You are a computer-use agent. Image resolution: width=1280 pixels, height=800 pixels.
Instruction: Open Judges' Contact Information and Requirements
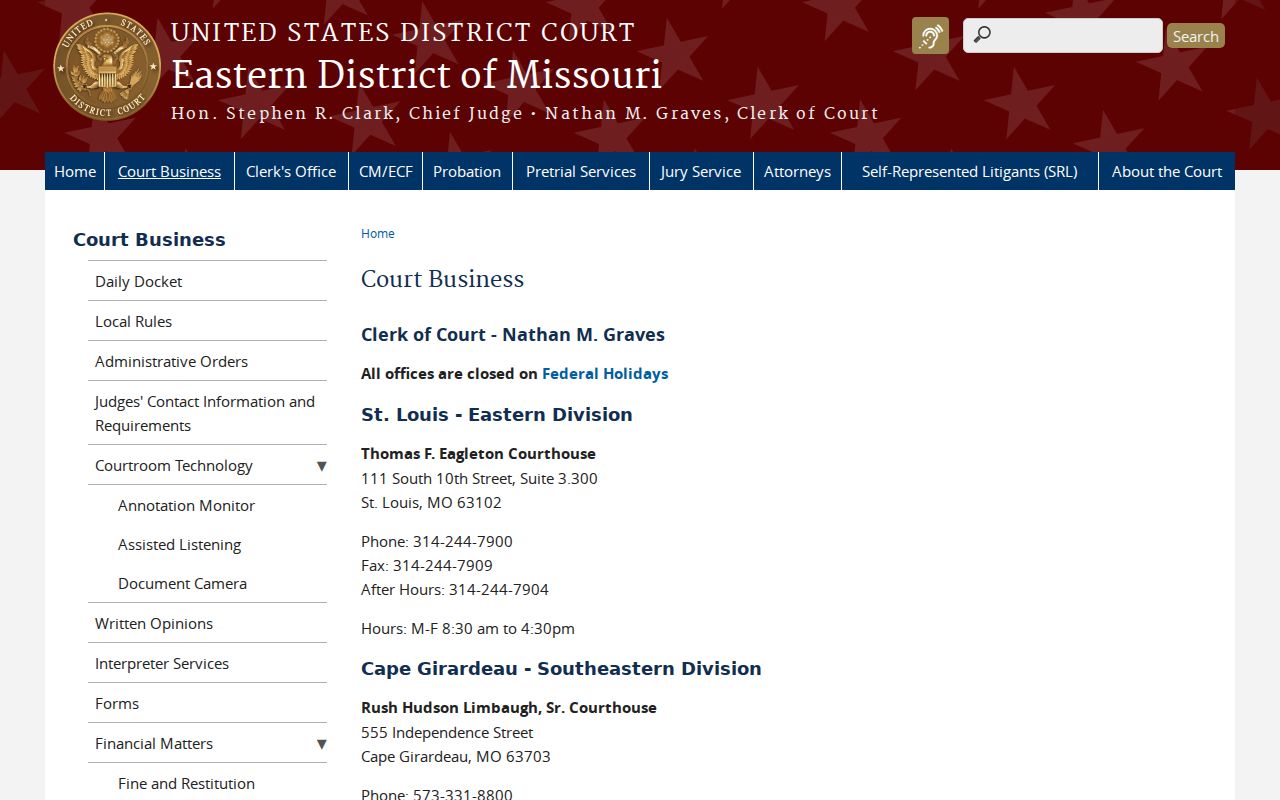205,413
